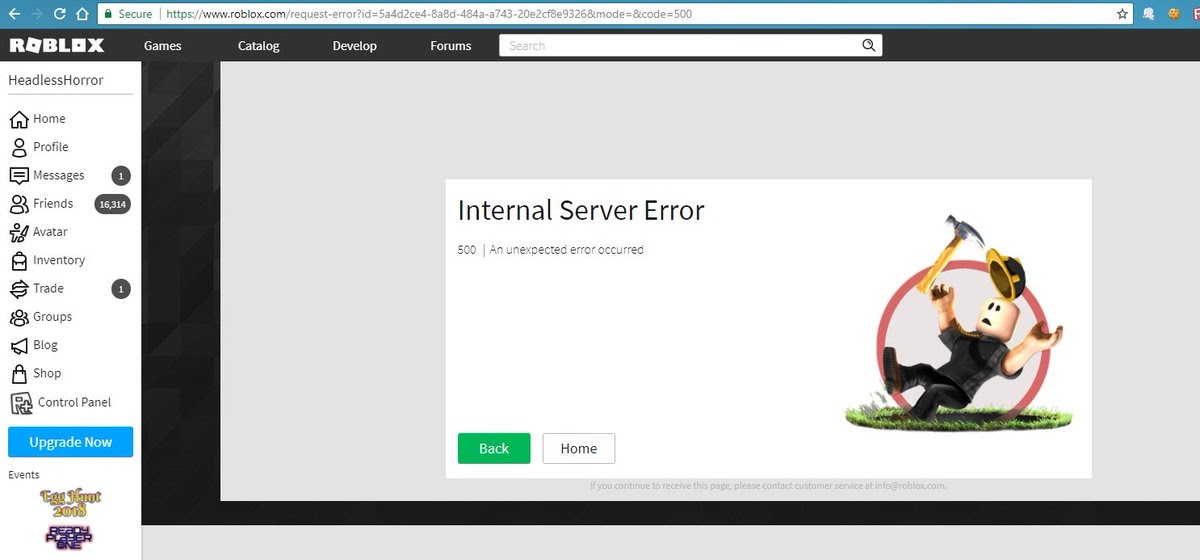Click the Trade arrows icon
The image size is (1200, 560).
tap(18, 288)
